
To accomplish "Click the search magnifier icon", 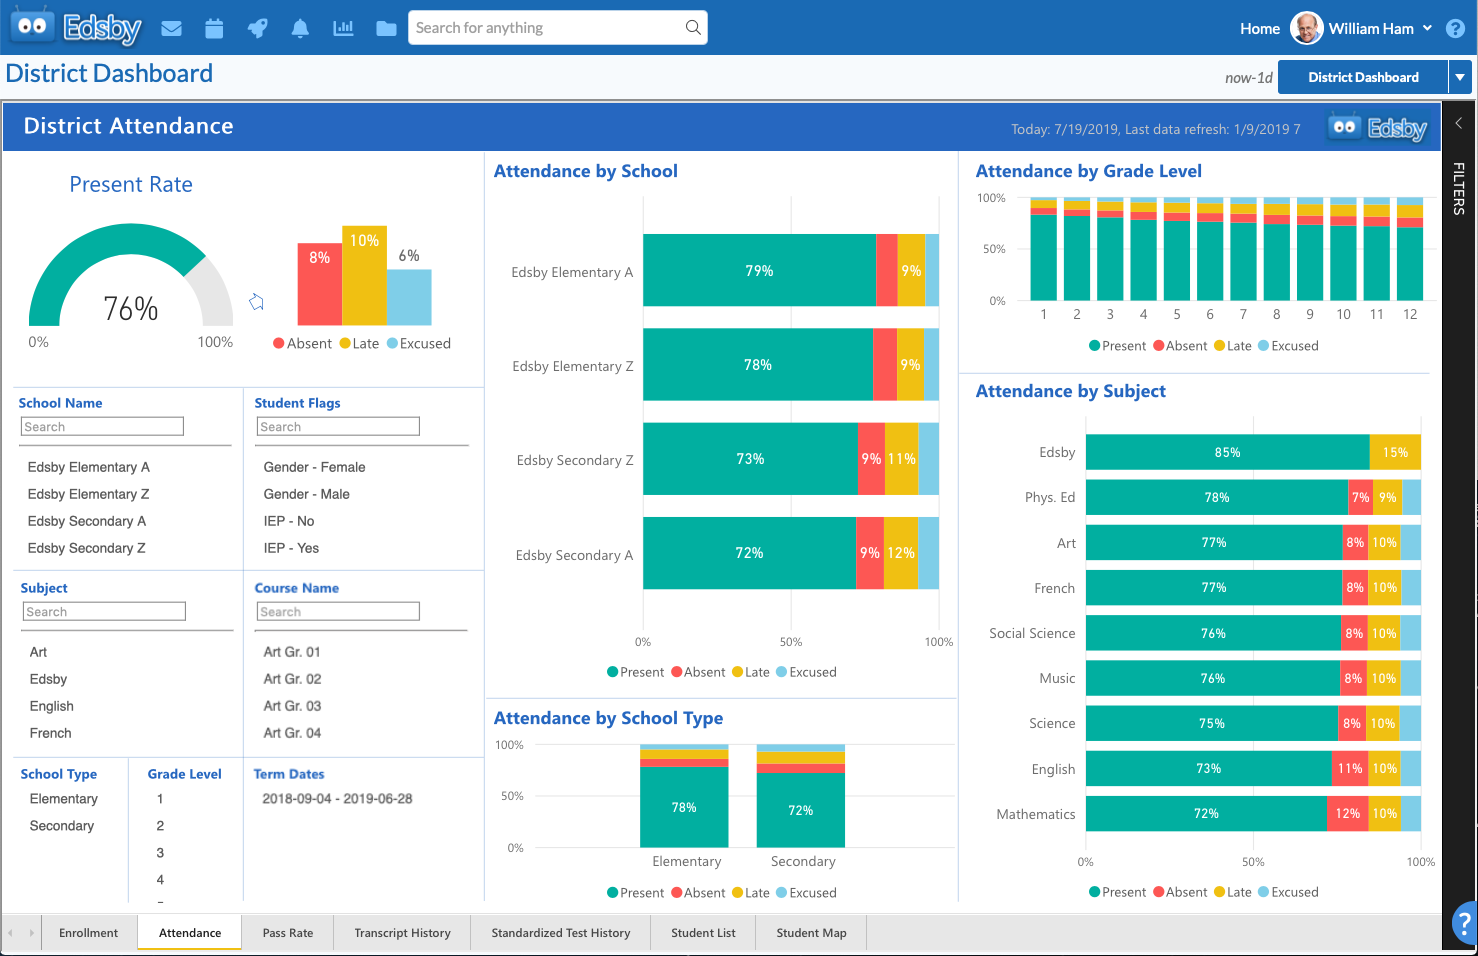I will (x=693, y=28).
